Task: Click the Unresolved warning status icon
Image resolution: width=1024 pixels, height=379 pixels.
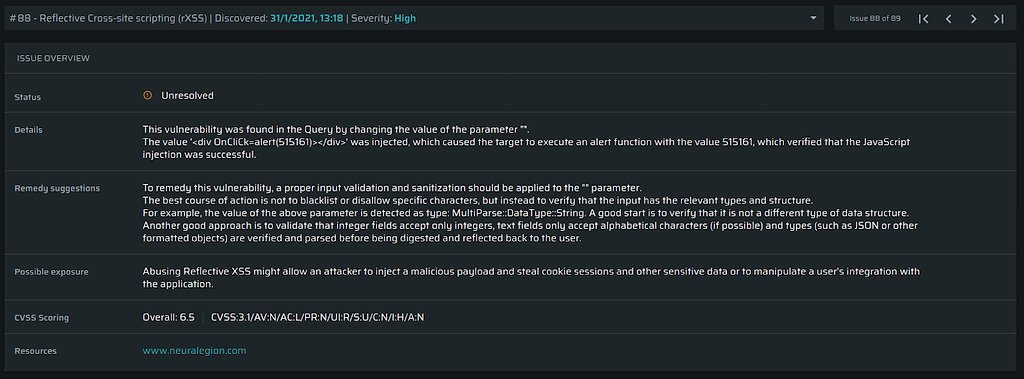Action: coord(147,95)
